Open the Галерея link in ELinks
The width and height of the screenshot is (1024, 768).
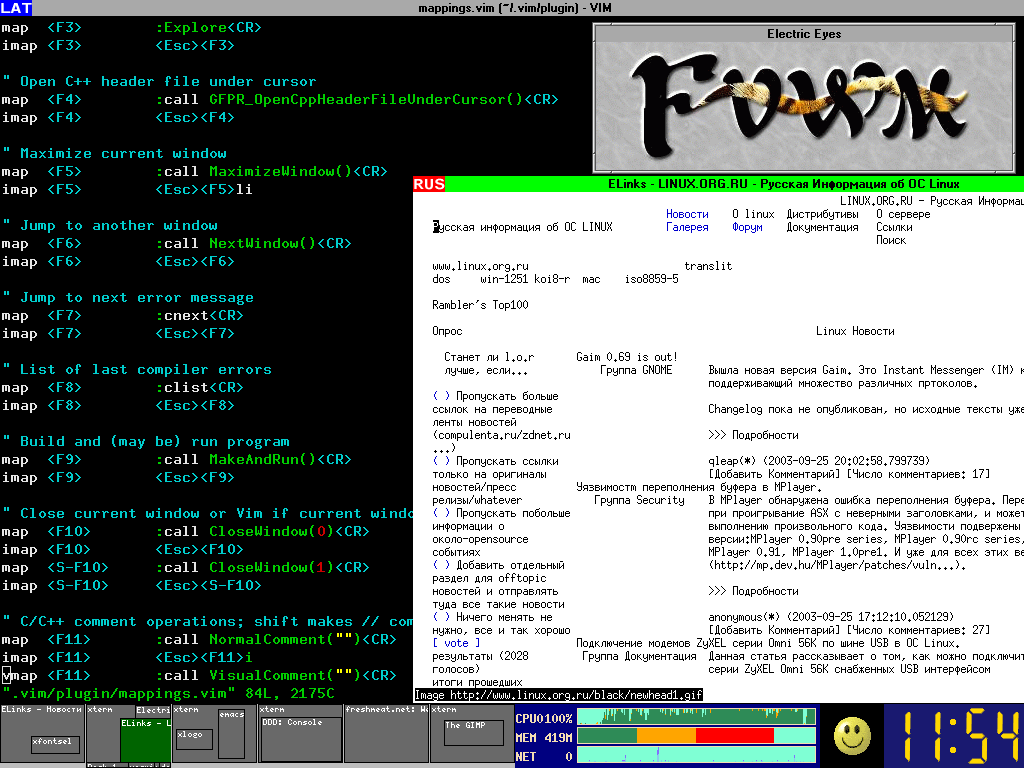point(687,227)
